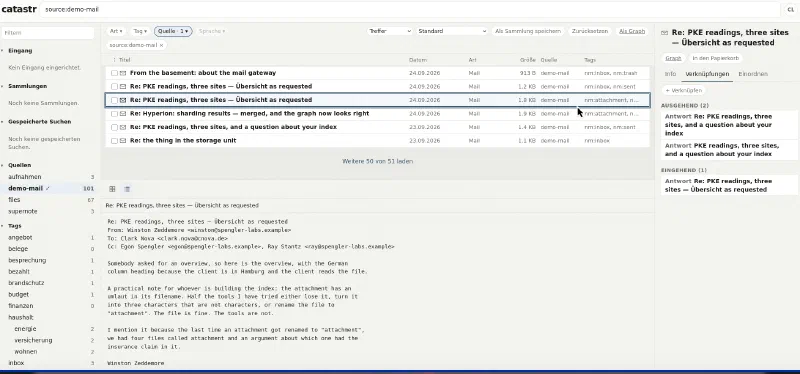Viewport: 800px width, 374px height.
Task: Click the mail icon of the Hyperion sharding row
Action: (123, 114)
